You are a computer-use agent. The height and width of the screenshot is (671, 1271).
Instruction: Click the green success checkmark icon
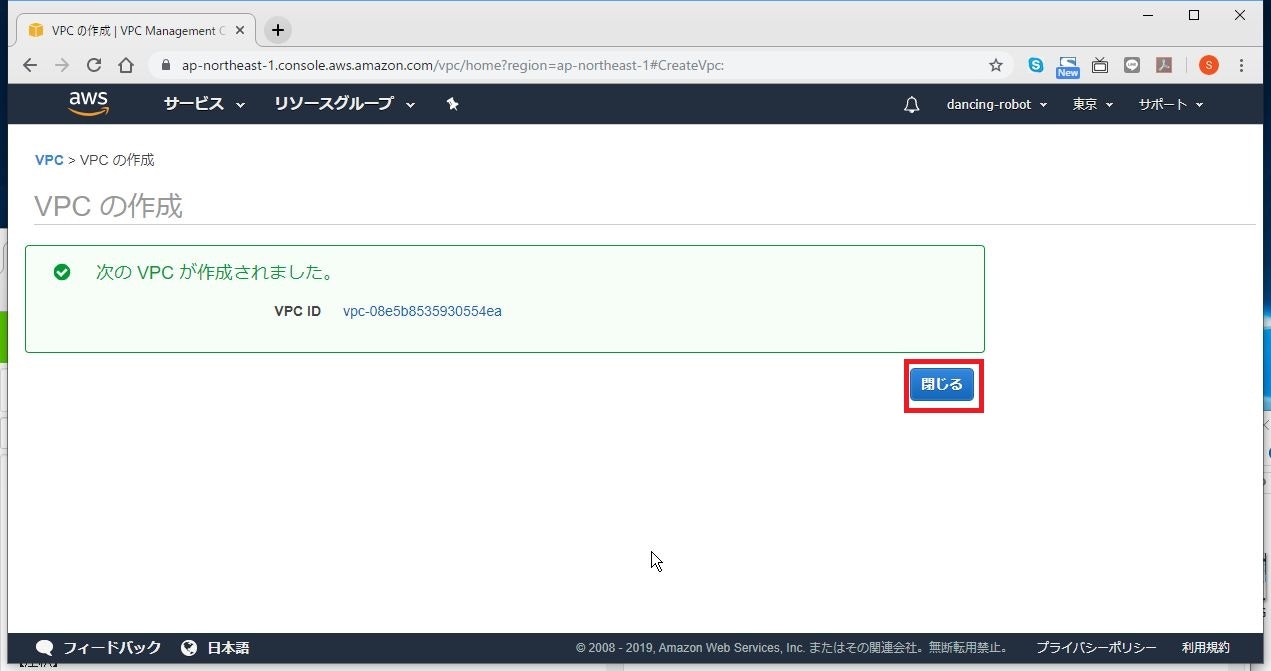click(x=62, y=272)
